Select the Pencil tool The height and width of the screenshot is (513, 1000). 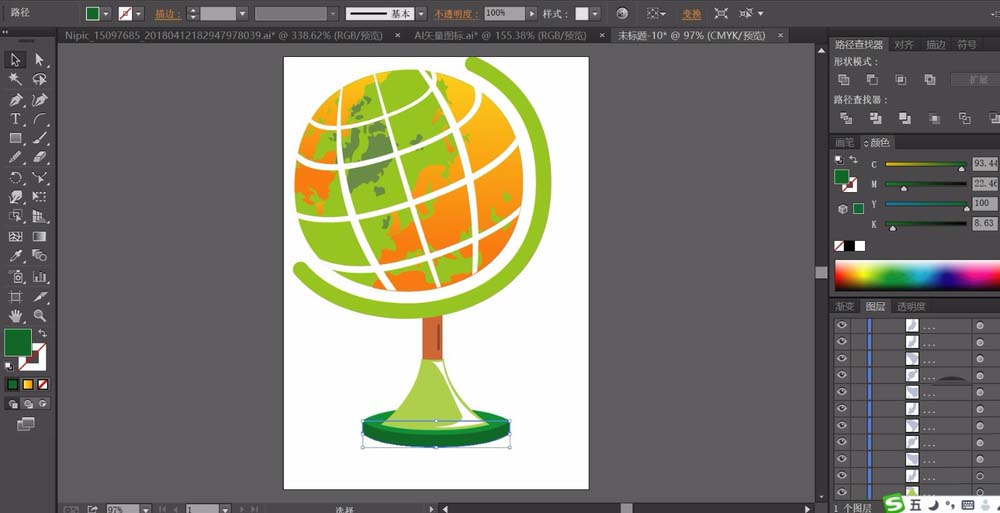coord(15,157)
